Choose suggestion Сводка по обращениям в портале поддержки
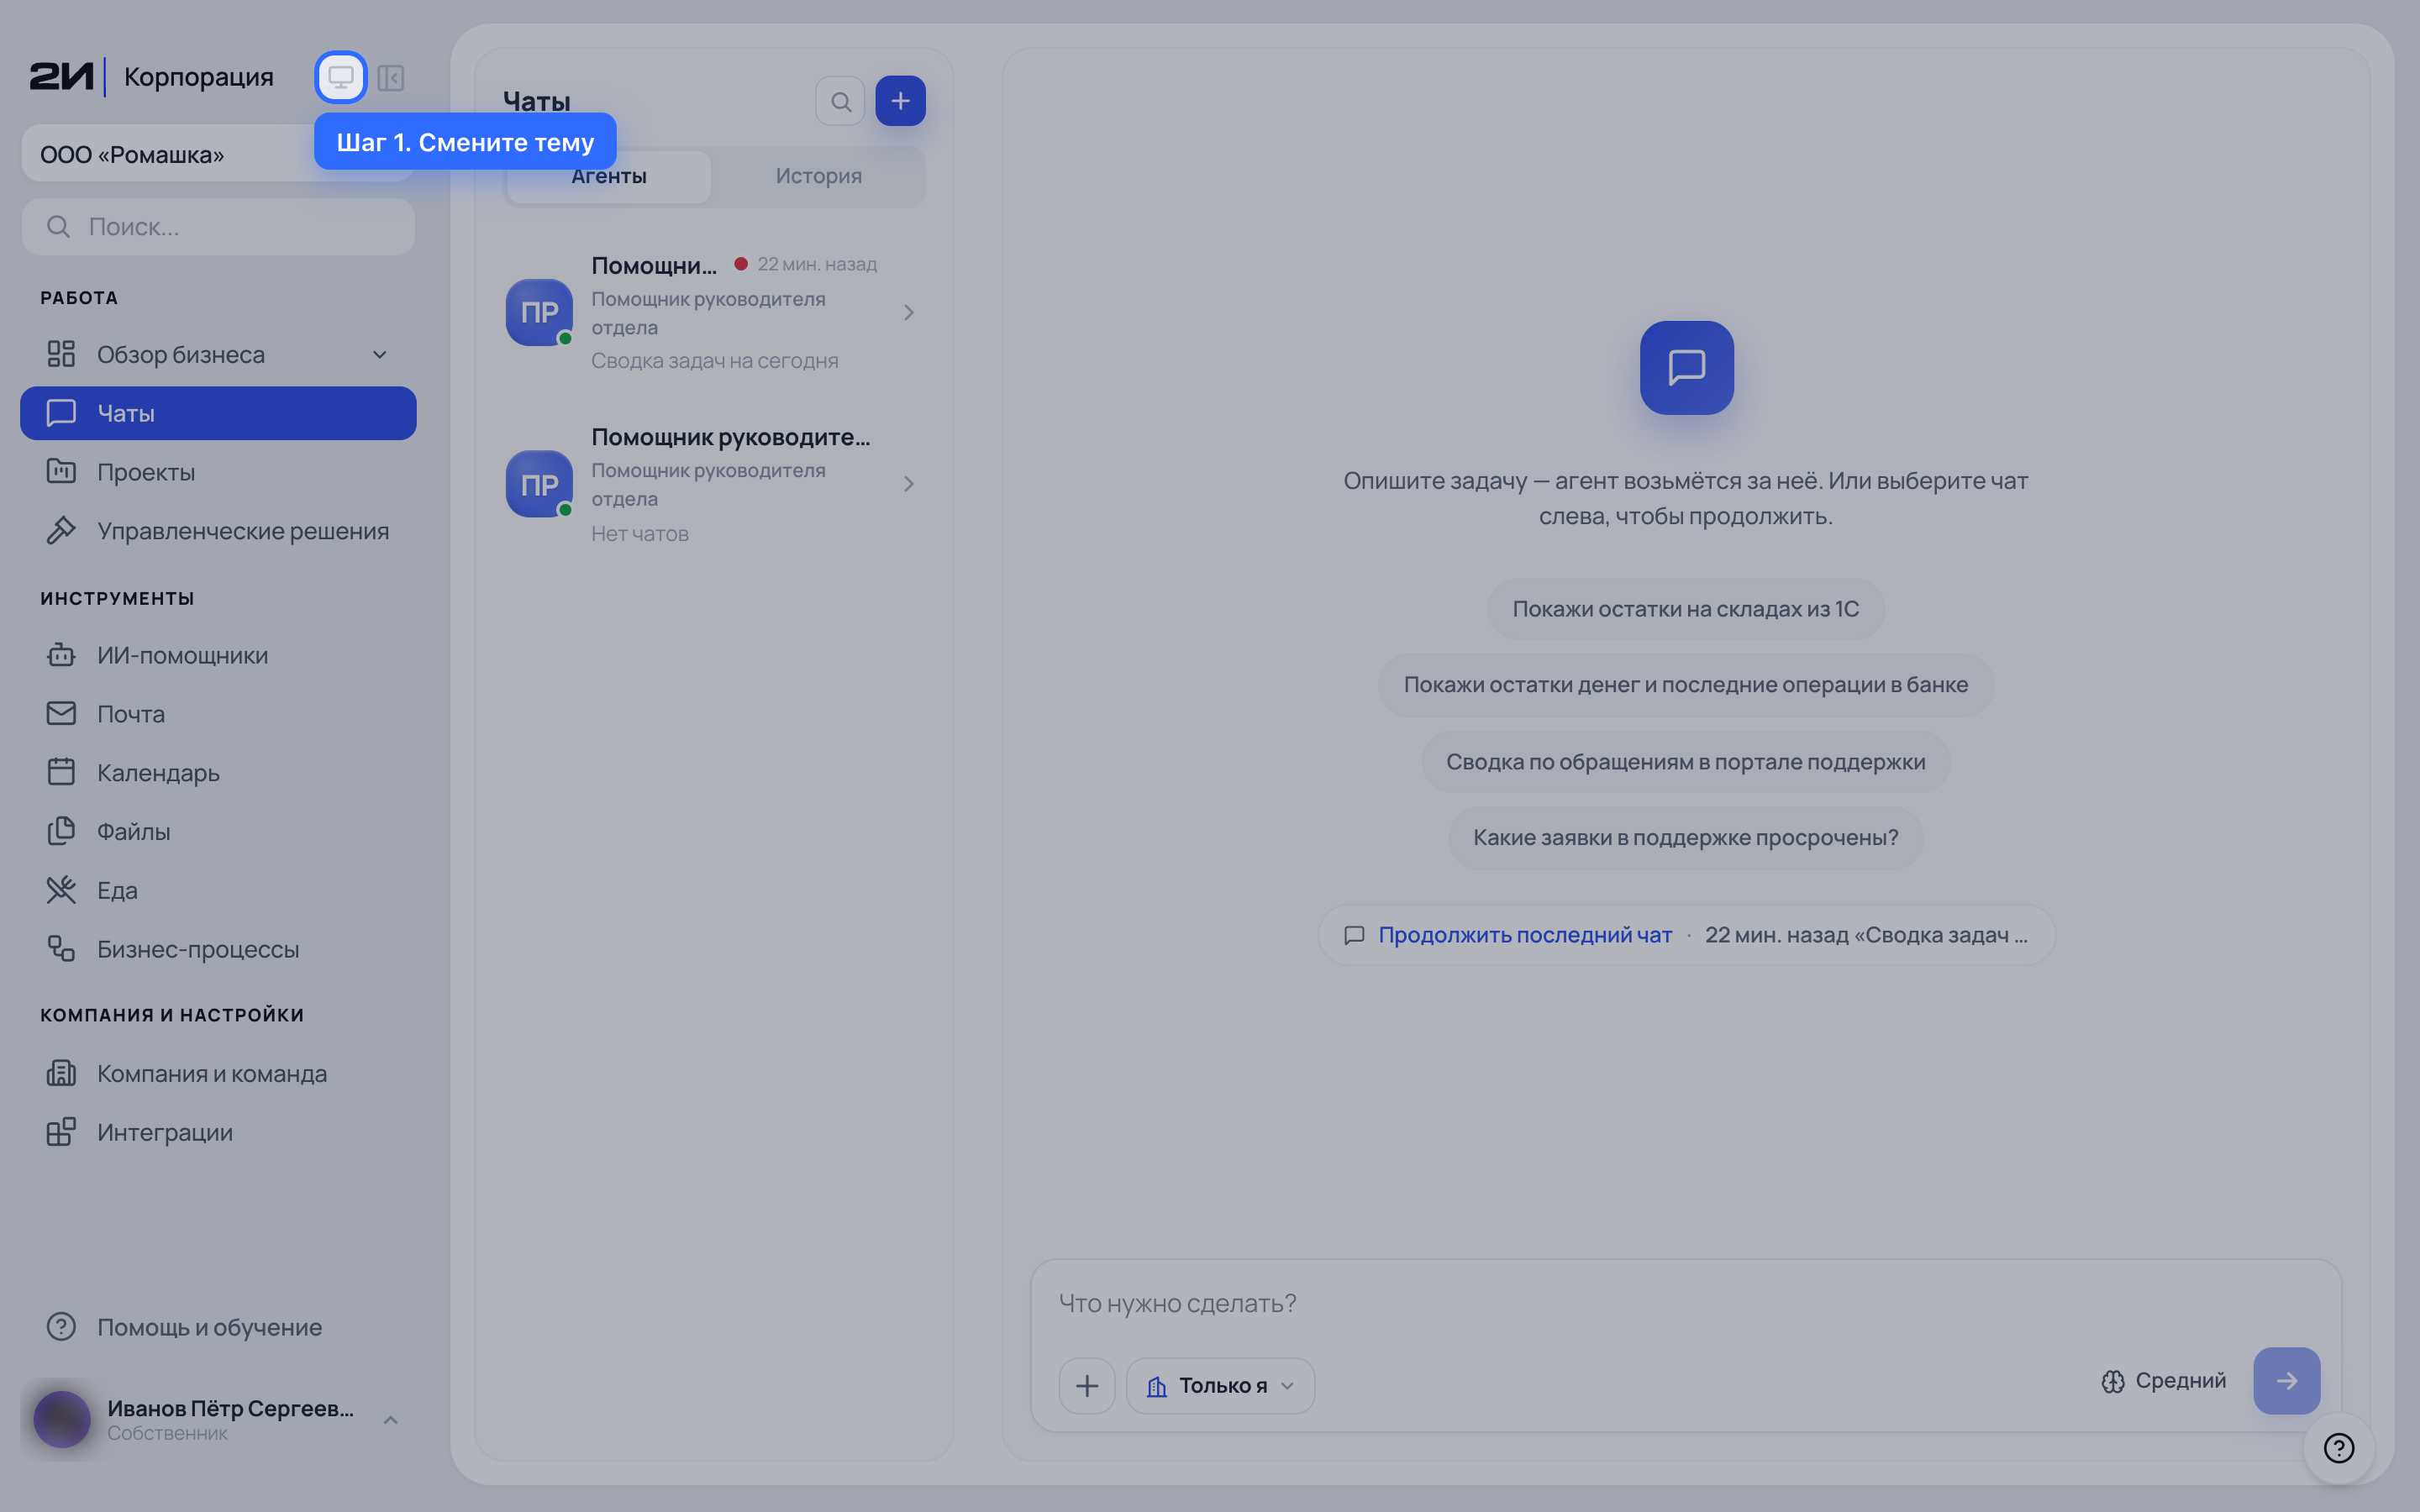 [1686, 762]
